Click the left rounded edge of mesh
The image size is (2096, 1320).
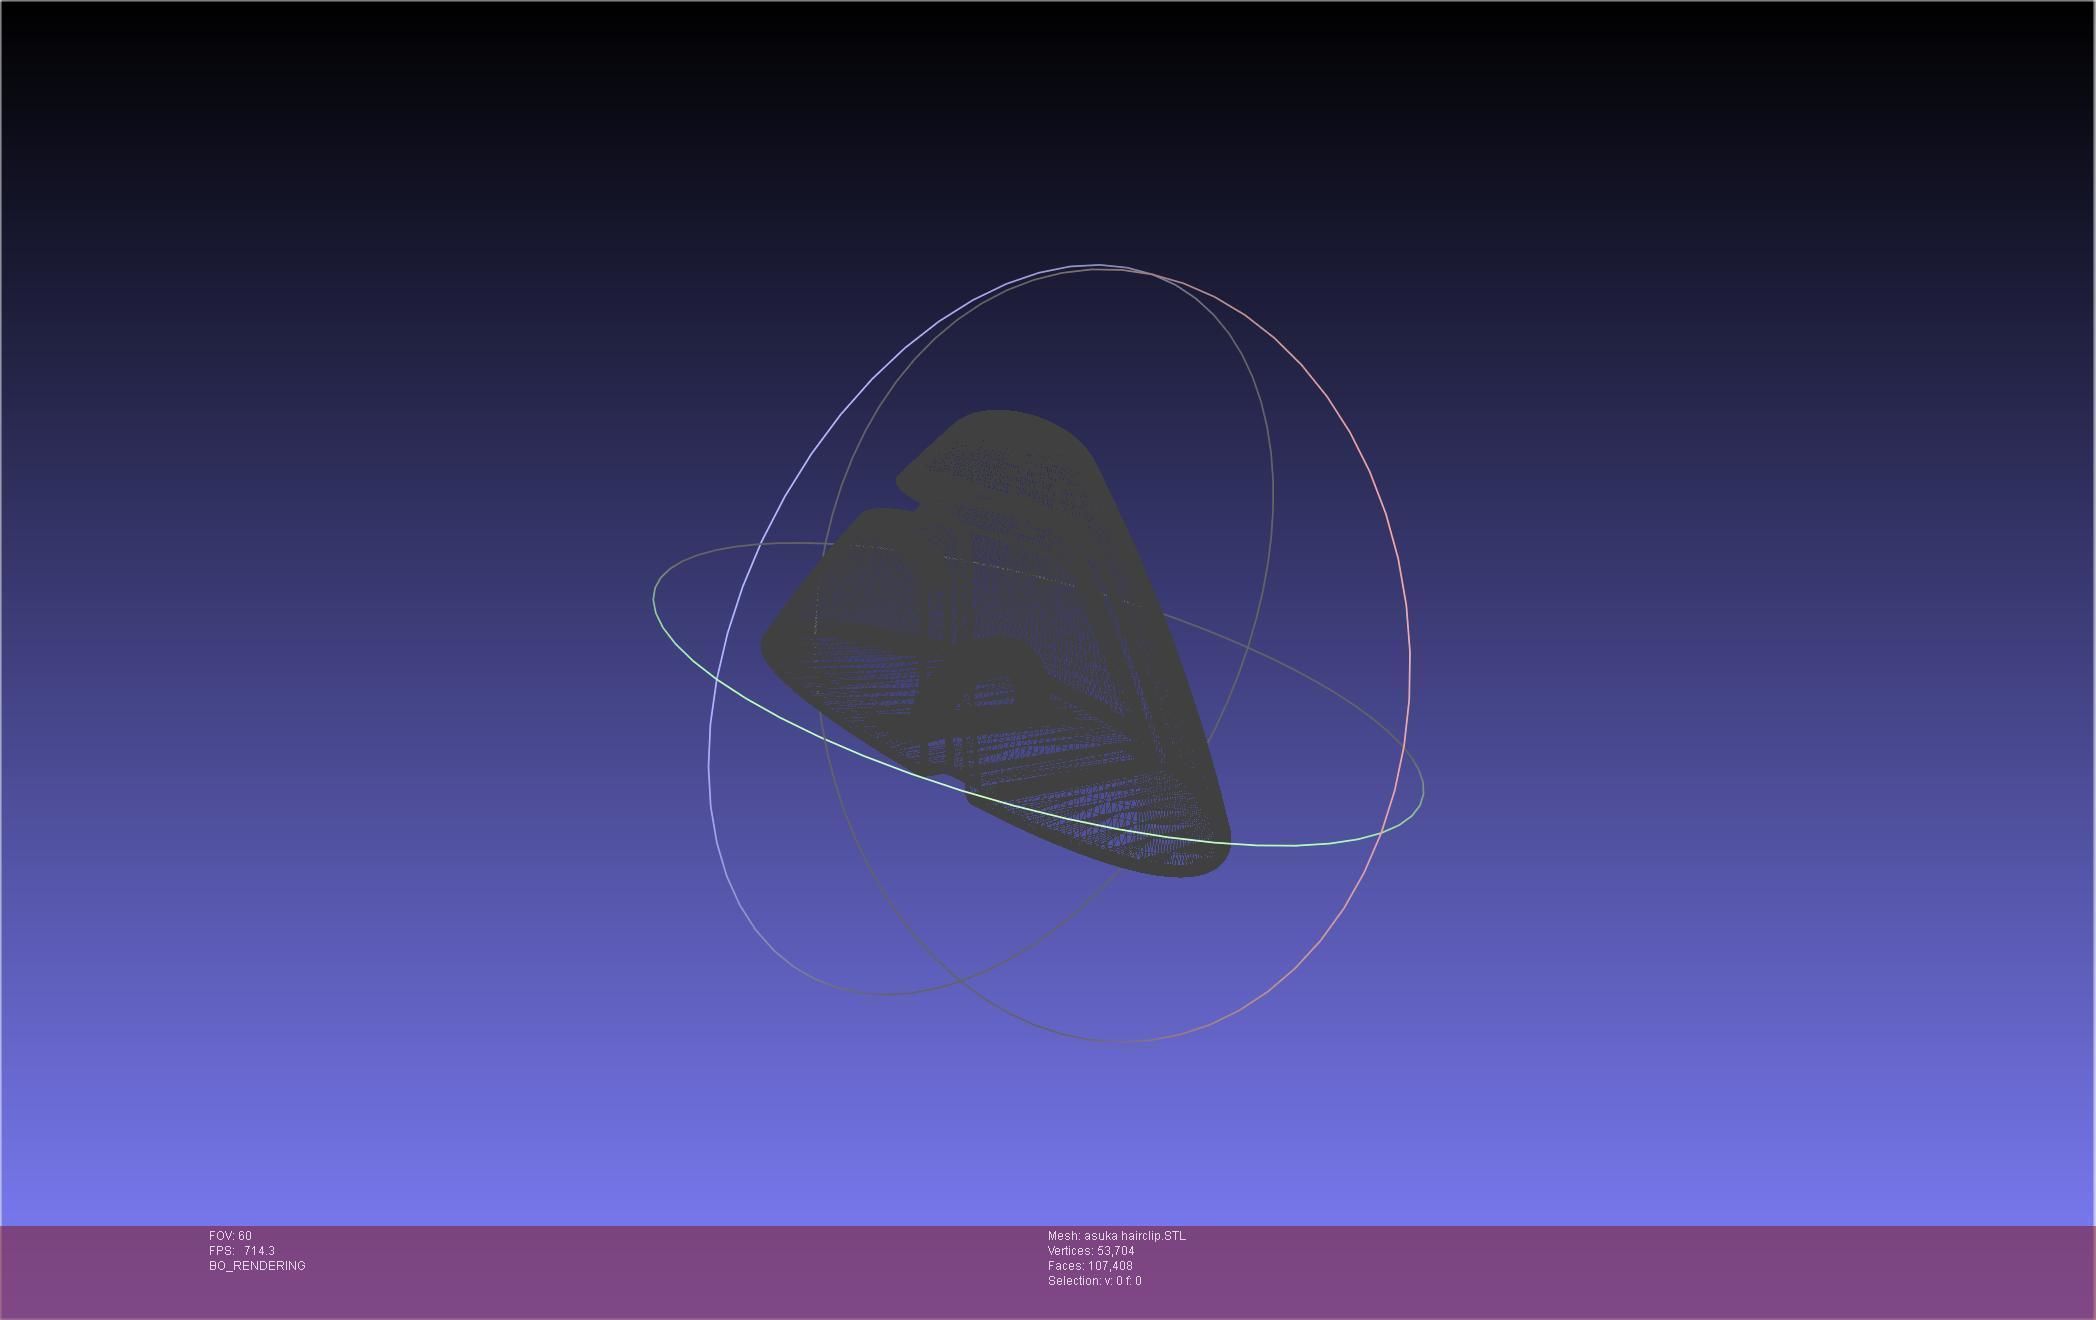coord(772,645)
